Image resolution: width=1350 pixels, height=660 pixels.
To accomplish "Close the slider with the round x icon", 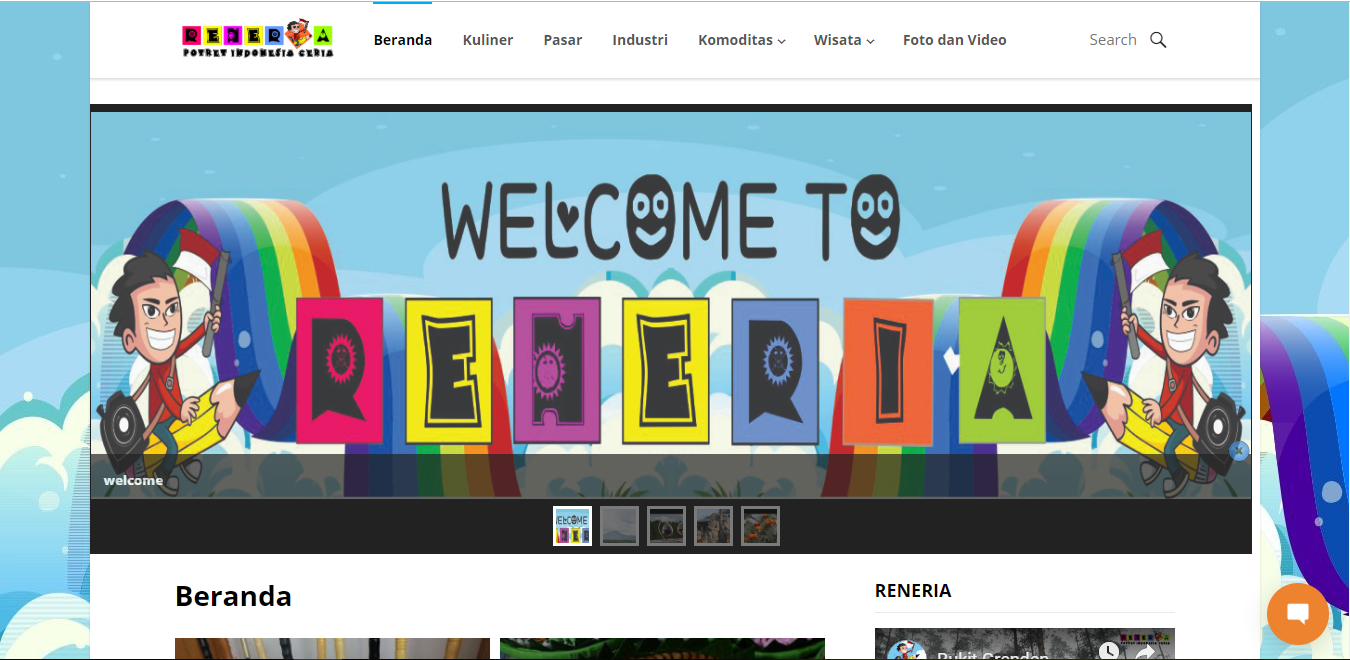I will [1239, 451].
